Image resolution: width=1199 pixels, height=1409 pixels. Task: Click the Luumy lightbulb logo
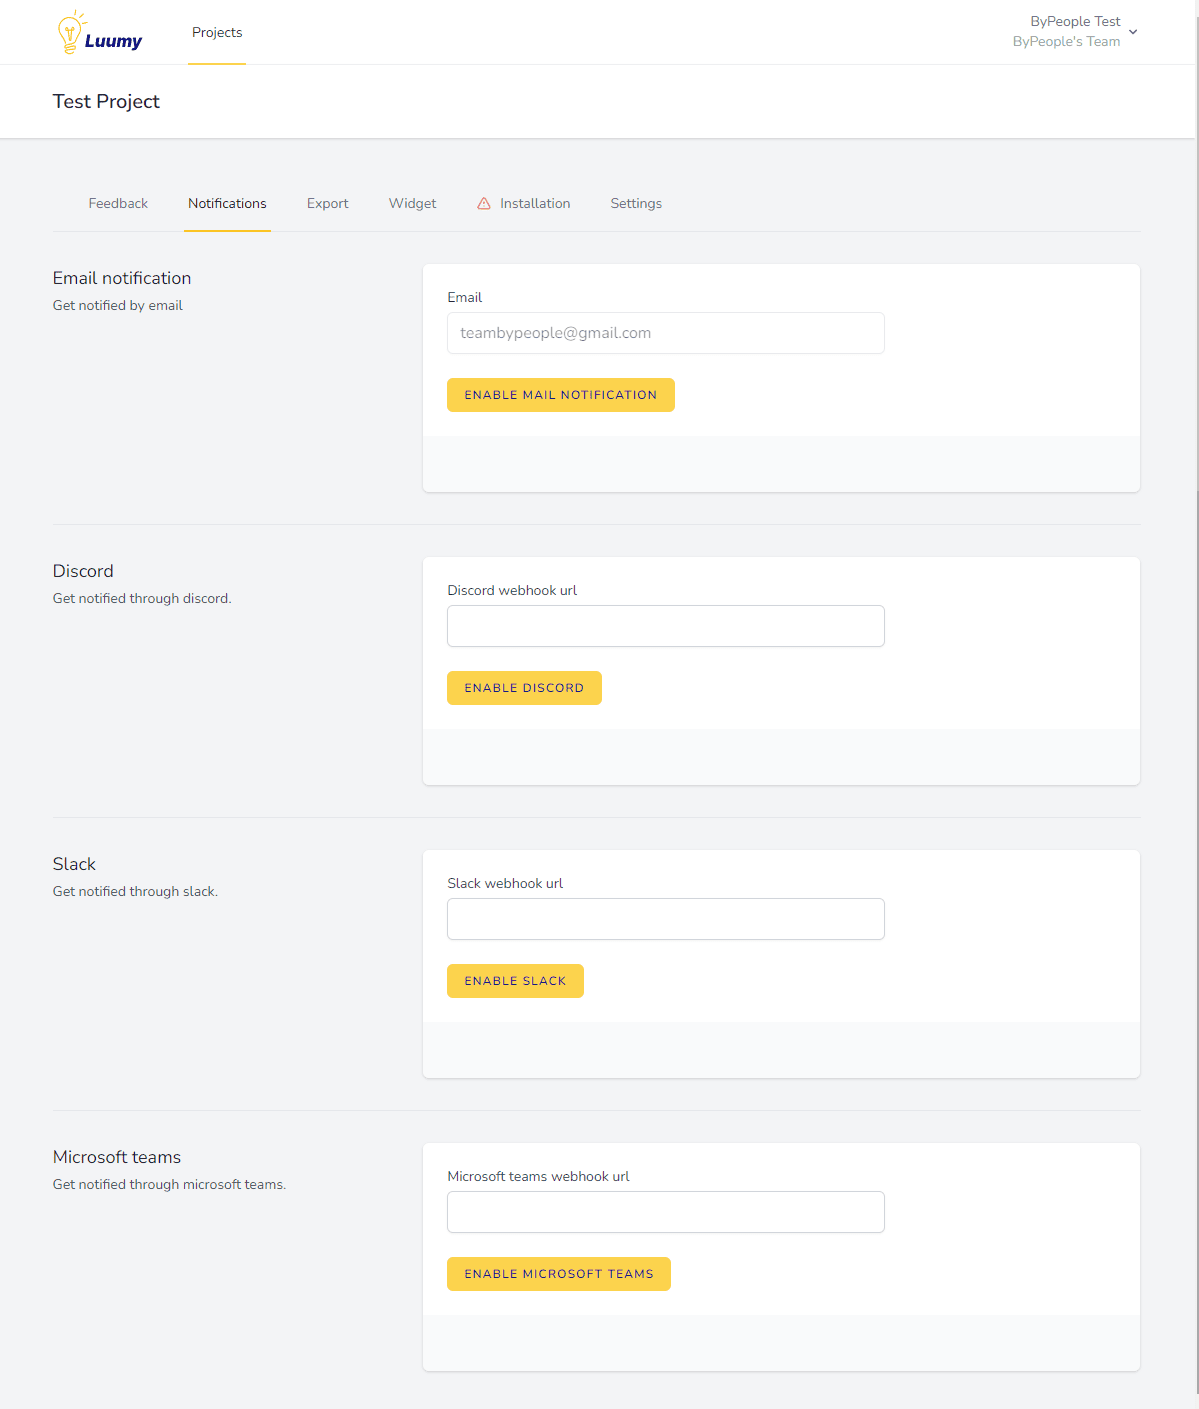click(x=70, y=33)
